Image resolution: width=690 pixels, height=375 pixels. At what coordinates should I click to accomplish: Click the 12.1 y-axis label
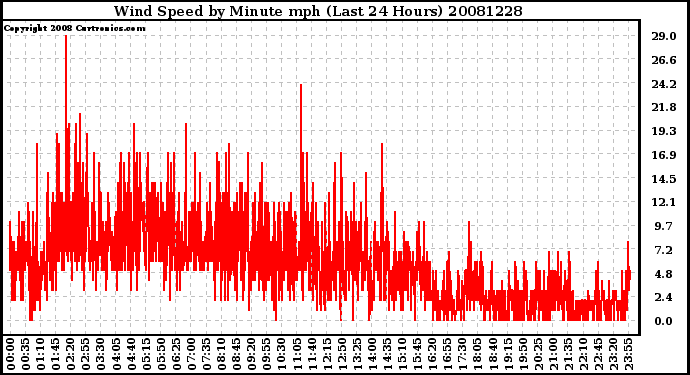[664, 202]
